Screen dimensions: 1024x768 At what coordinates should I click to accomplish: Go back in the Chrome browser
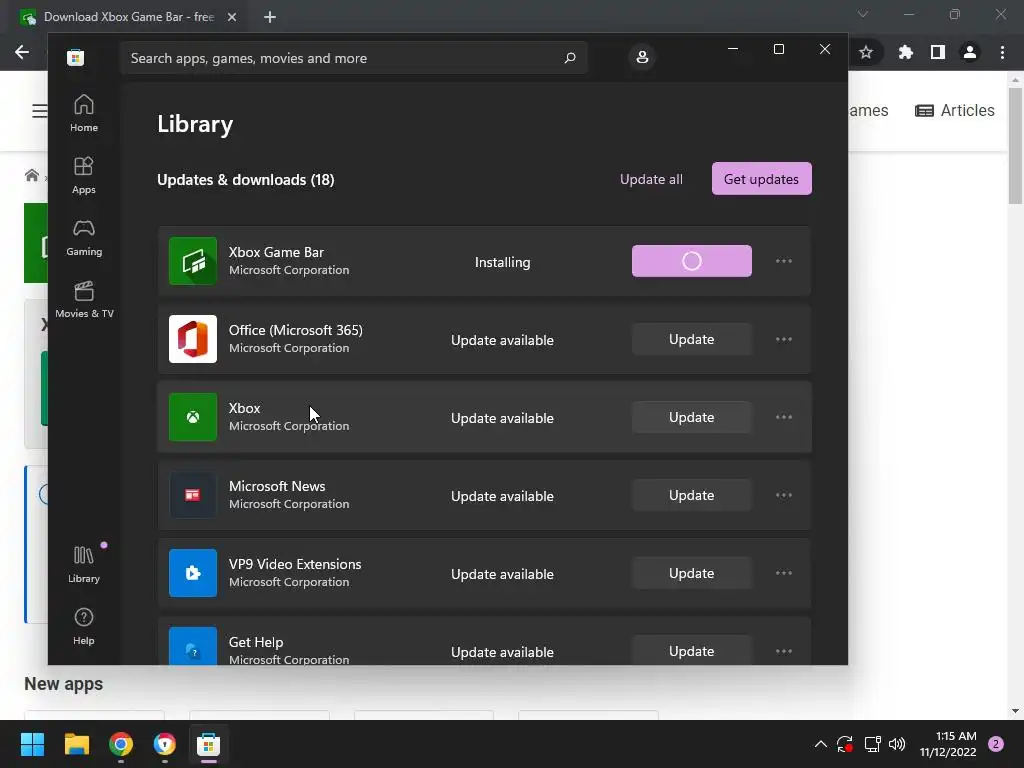click(x=22, y=52)
